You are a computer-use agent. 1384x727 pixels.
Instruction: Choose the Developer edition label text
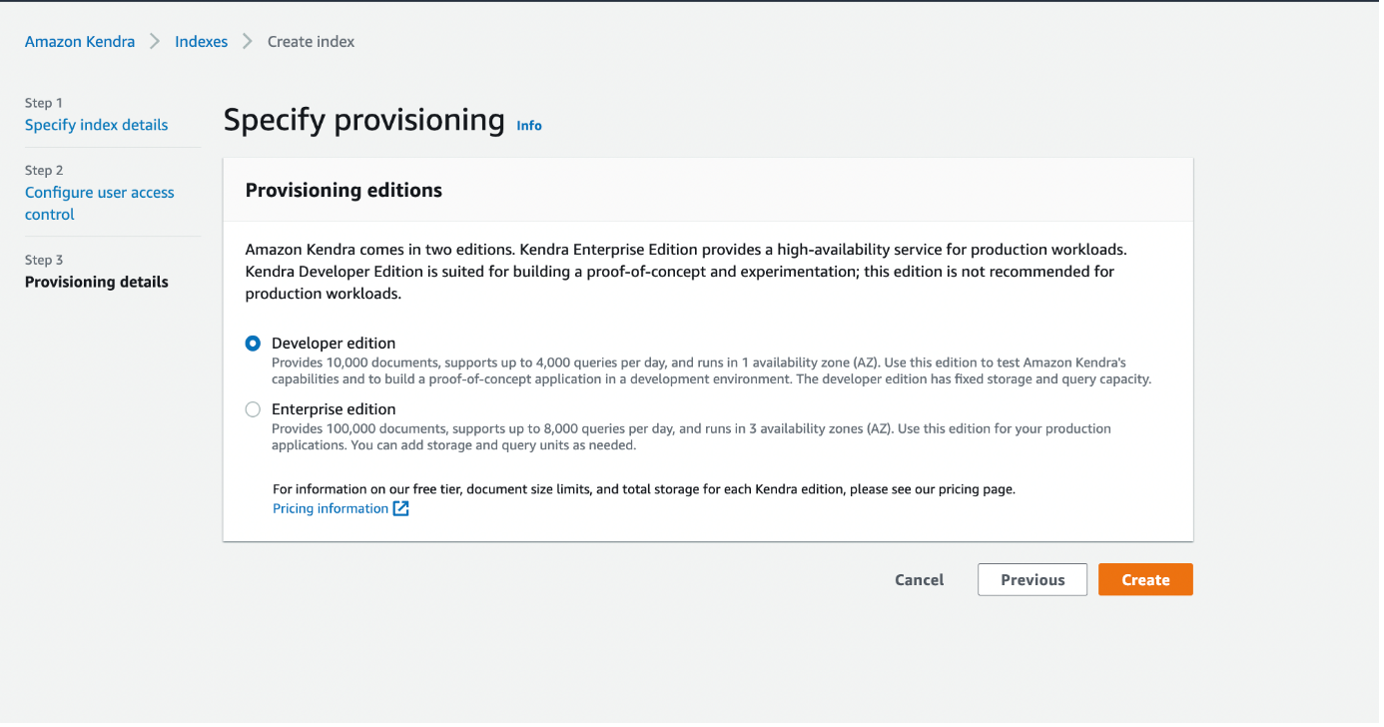click(x=333, y=344)
